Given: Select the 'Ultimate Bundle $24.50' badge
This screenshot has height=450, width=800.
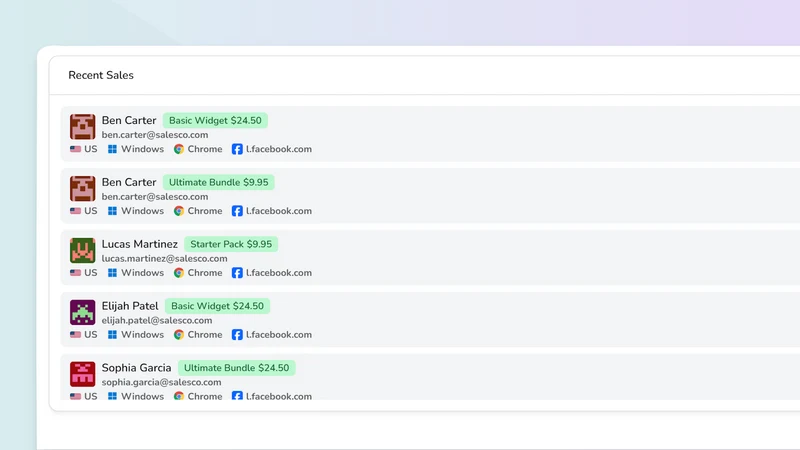Looking at the screenshot, I should tap(236, 368).
